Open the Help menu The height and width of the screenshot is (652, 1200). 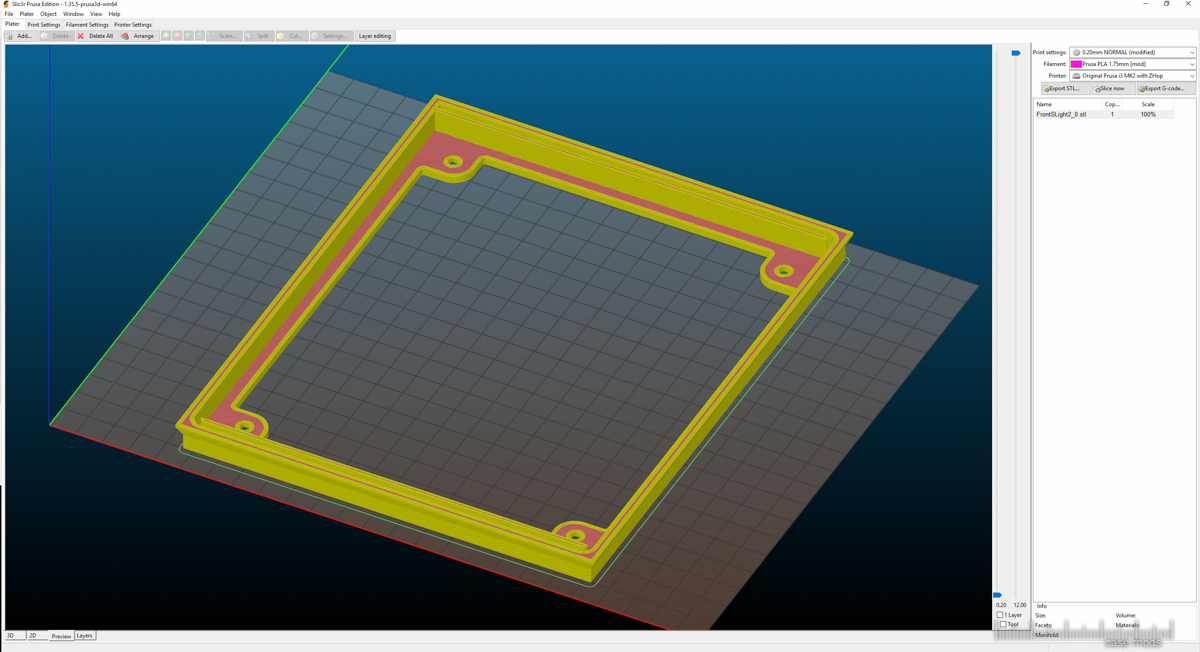click(x=114, y=14)
